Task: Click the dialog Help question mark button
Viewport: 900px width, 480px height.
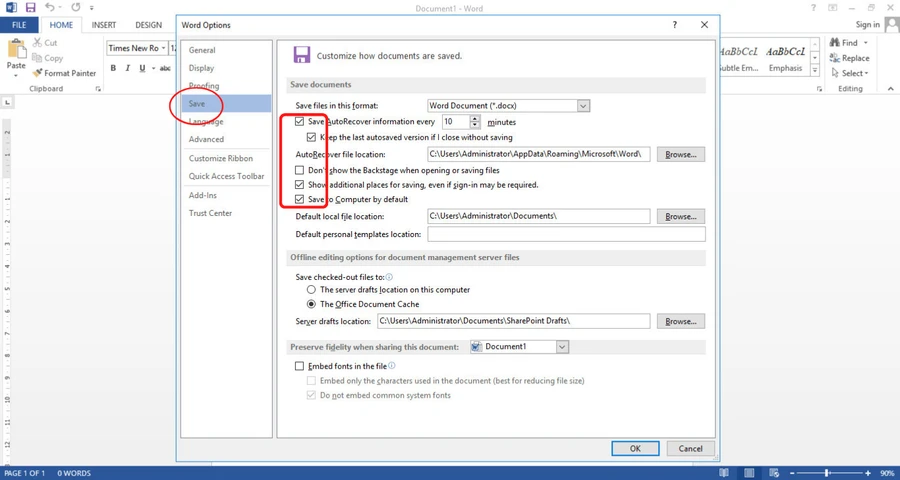Action: [x=674, y=25]
